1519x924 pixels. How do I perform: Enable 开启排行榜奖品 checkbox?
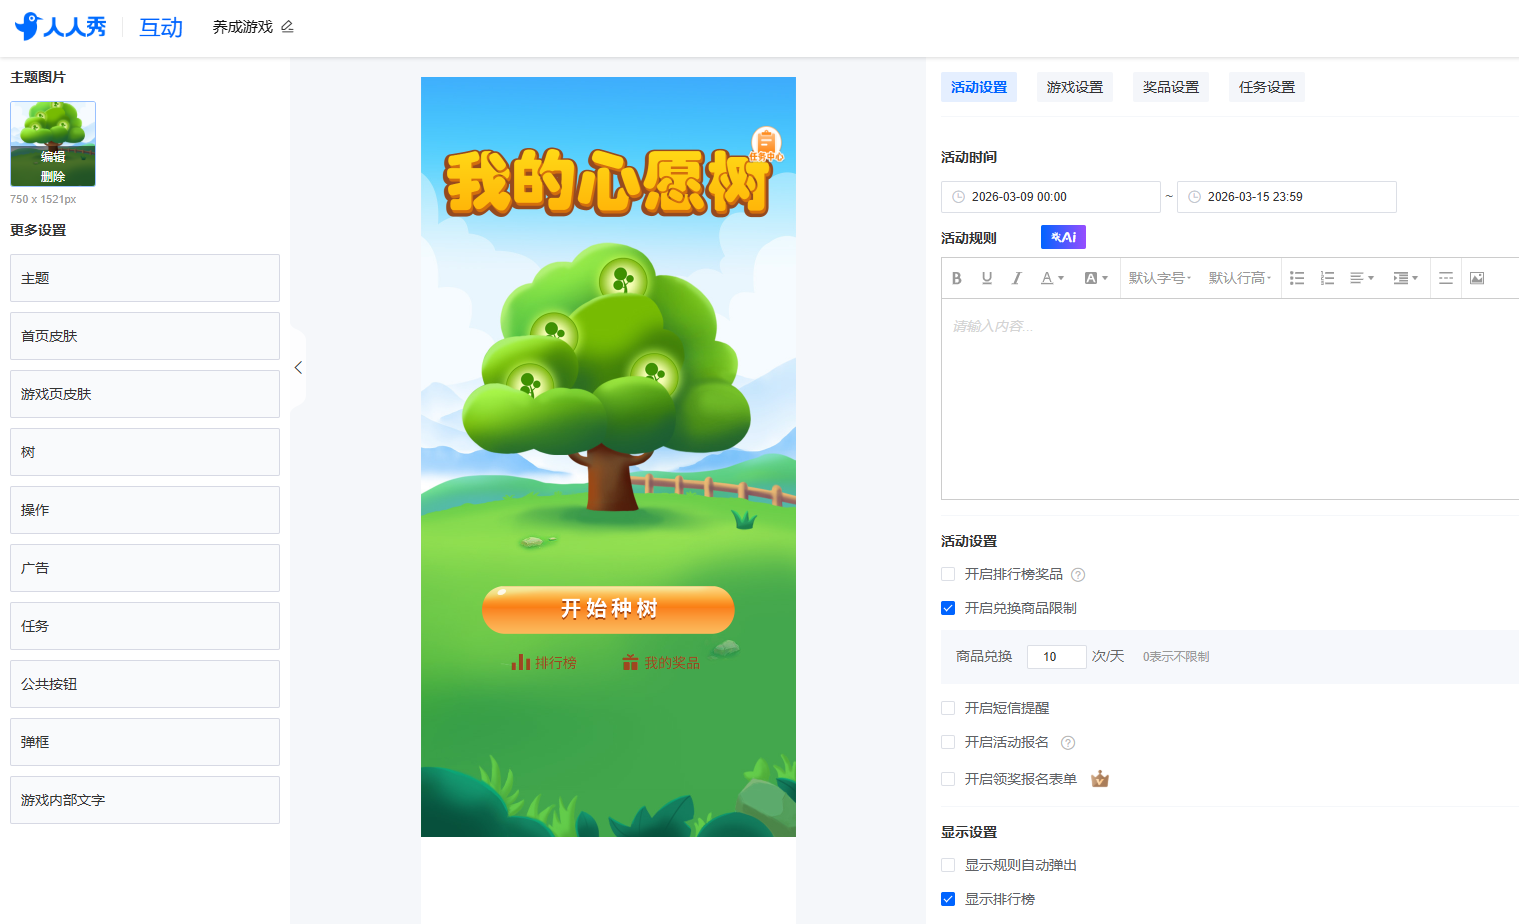pyautogui.click(x=948, y=574)
